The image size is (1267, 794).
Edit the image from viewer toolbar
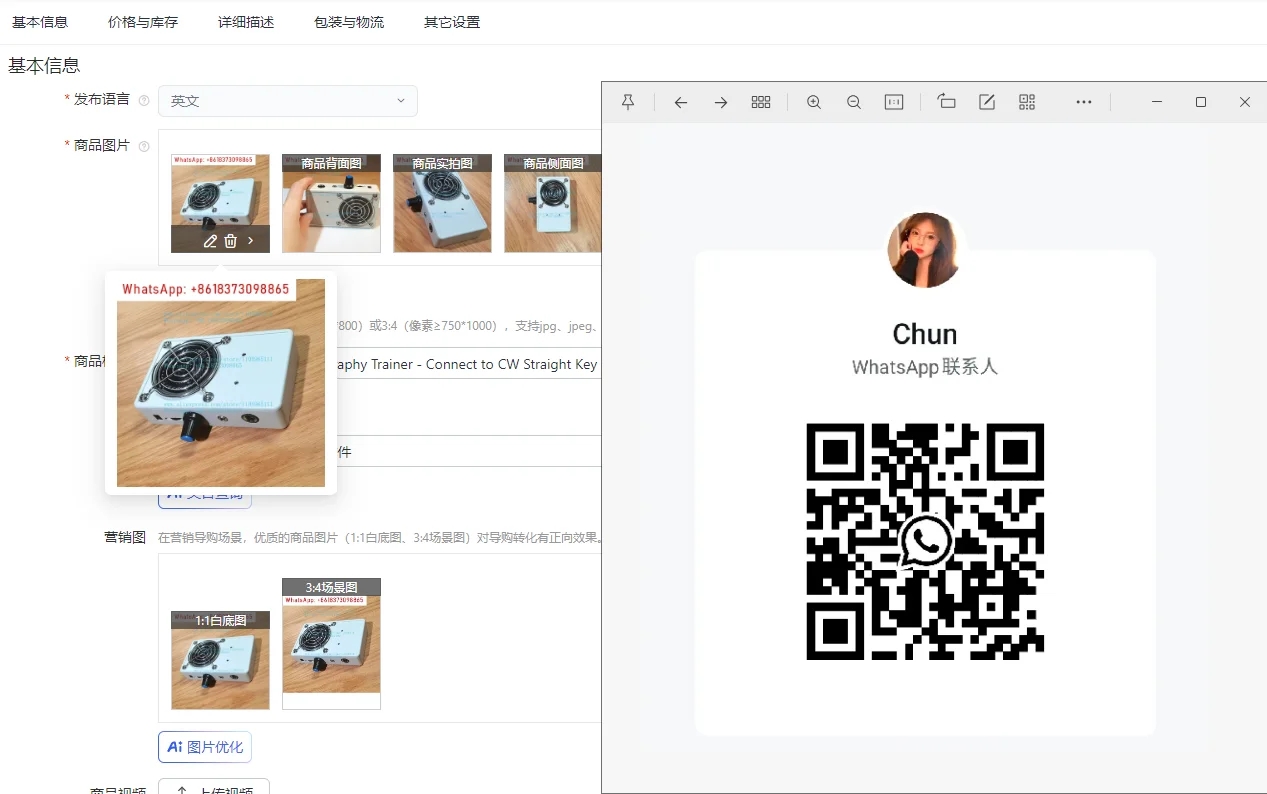click(987, 102)
